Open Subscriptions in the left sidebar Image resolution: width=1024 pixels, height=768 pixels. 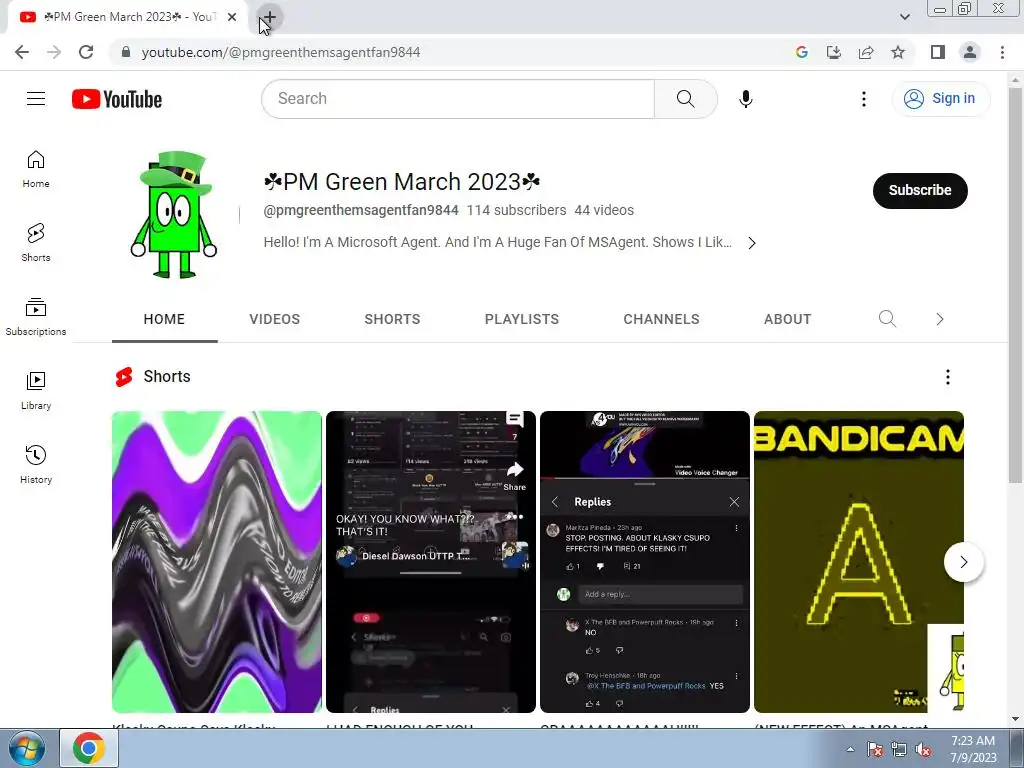[x=36, y=317]
